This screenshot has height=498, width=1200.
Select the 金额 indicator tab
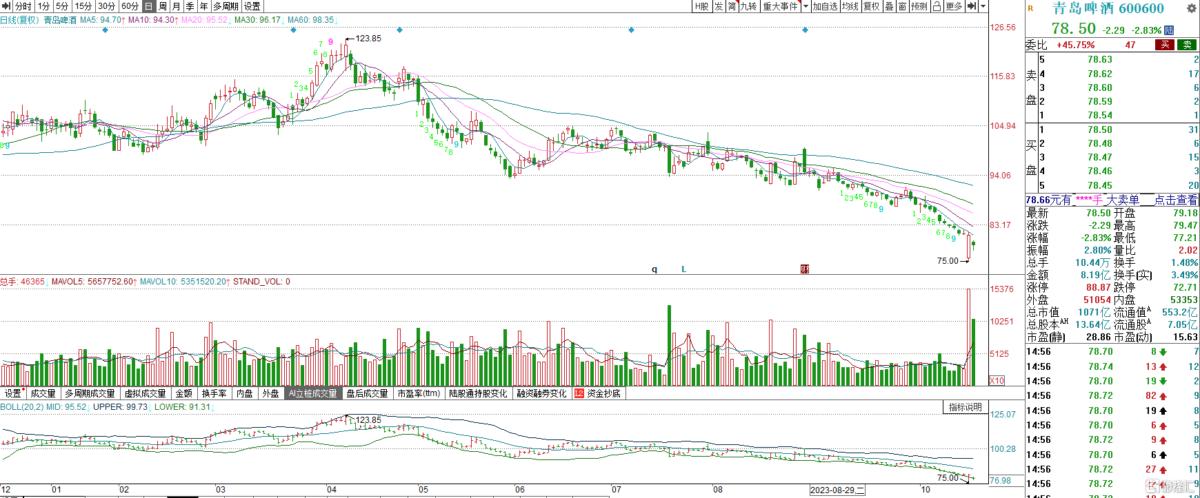(184, 394)
